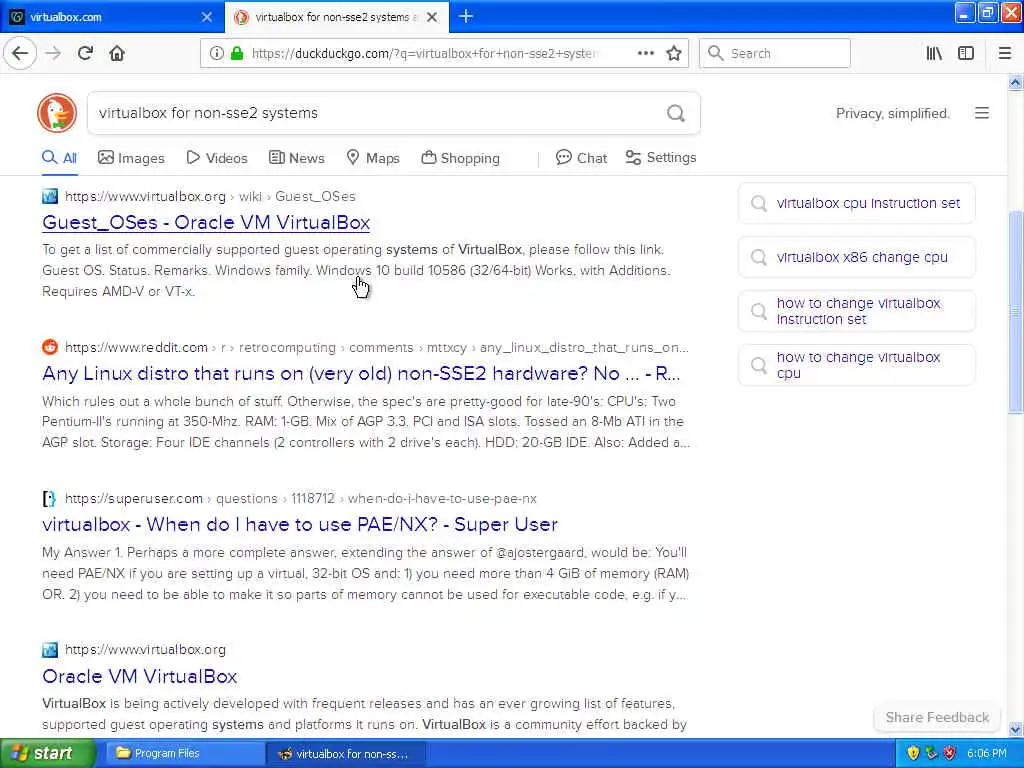Open the Firefox hamburger menu

[x=1005, y=54]
